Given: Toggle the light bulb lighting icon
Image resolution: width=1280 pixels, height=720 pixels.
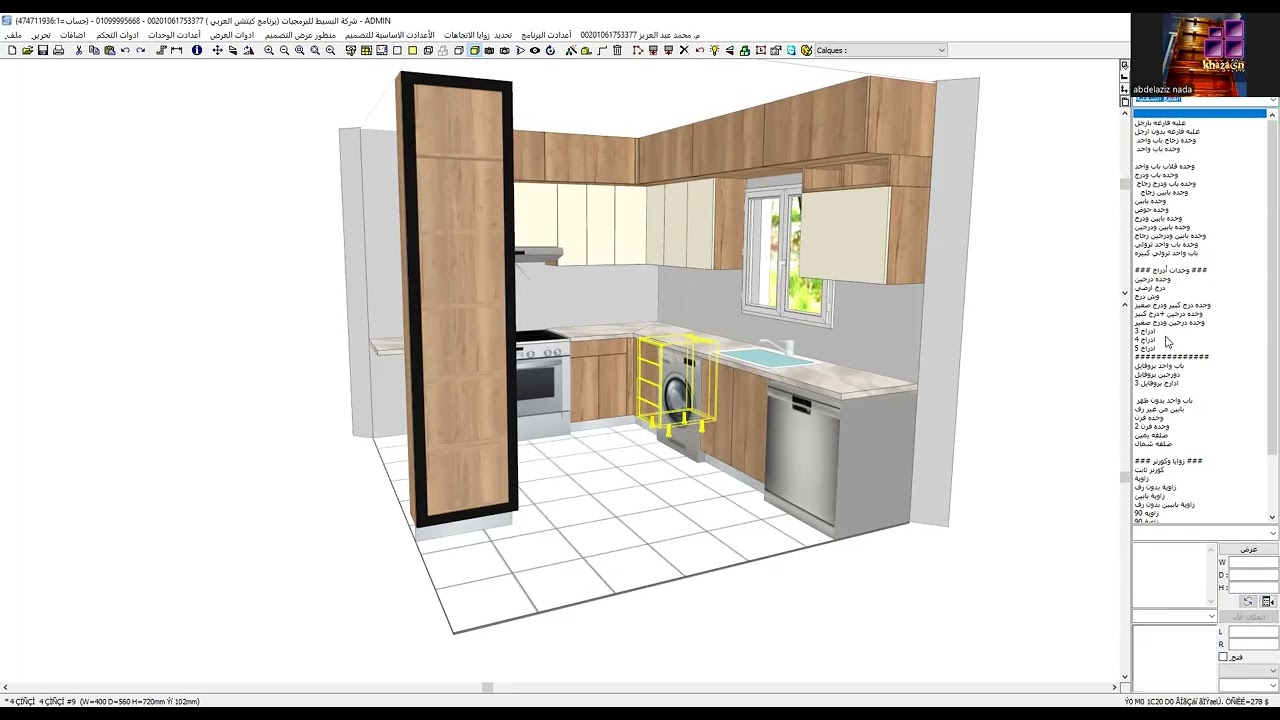Looking at the screenshot, I should tap(715, 50).
